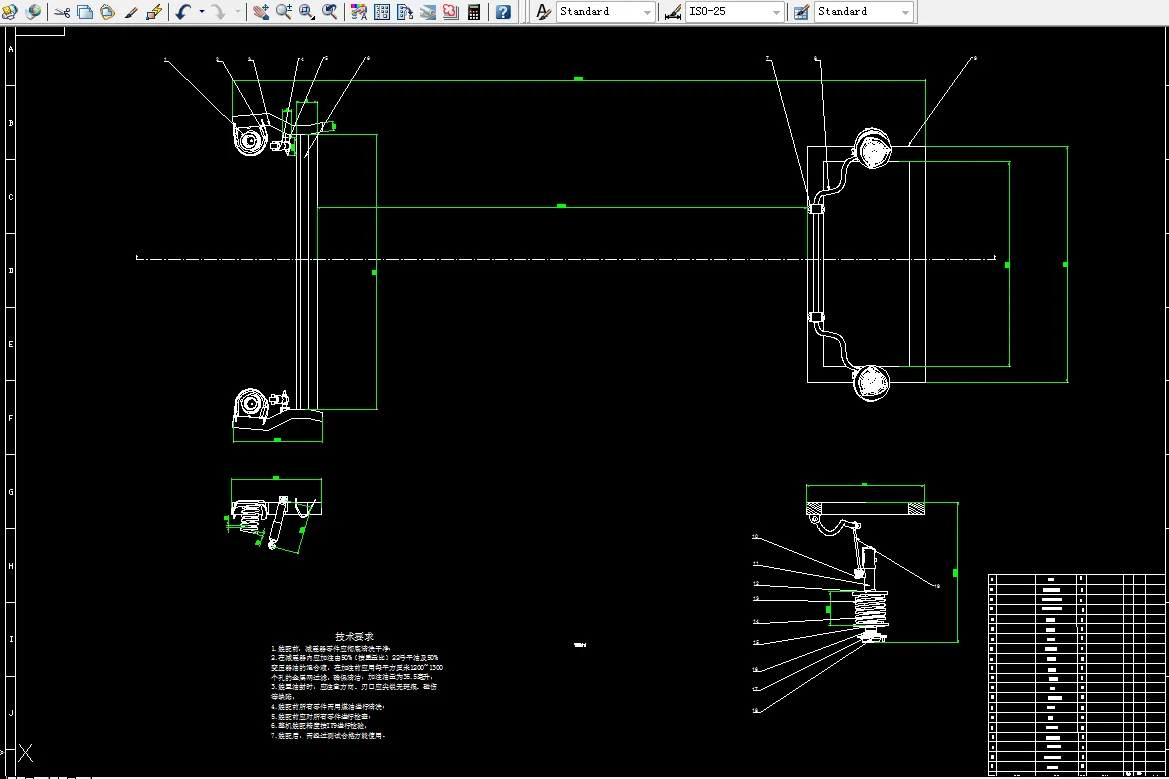Expand the ISO-25 dimension style dropdown
The image size is (1169, 779).
tap(775, 12)
